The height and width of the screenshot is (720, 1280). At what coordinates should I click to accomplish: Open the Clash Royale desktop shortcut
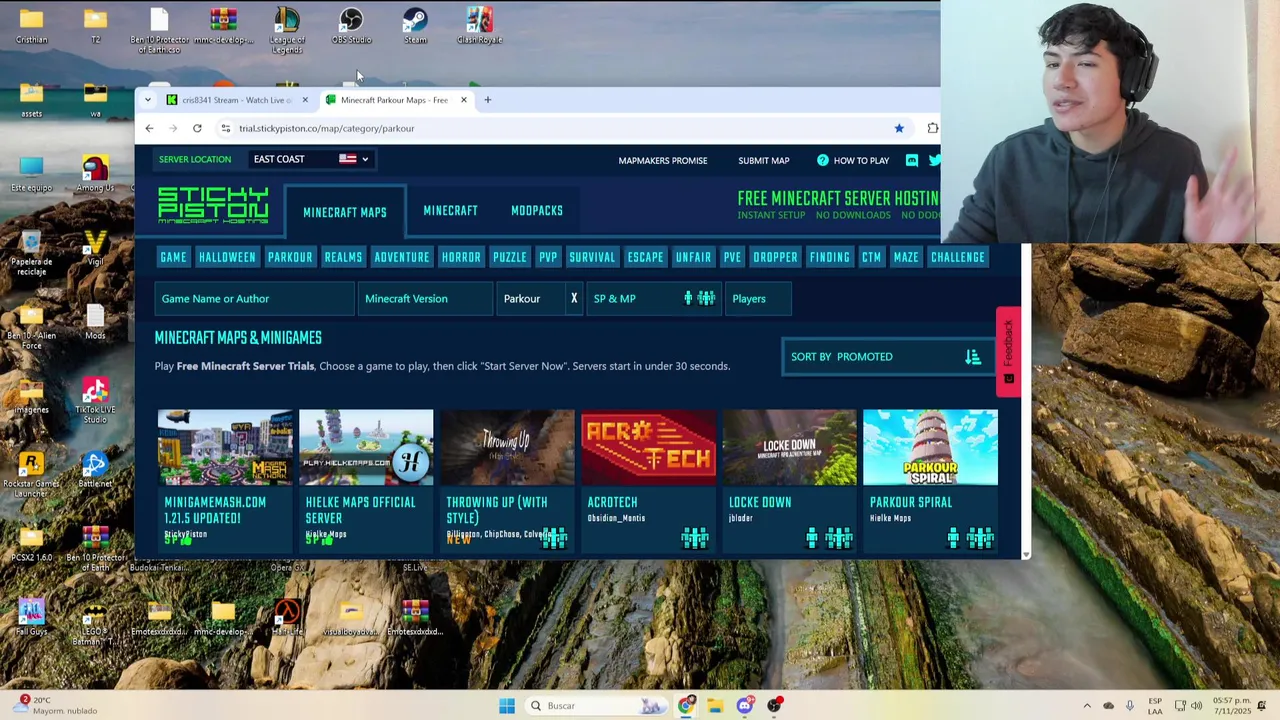(479, 26)
